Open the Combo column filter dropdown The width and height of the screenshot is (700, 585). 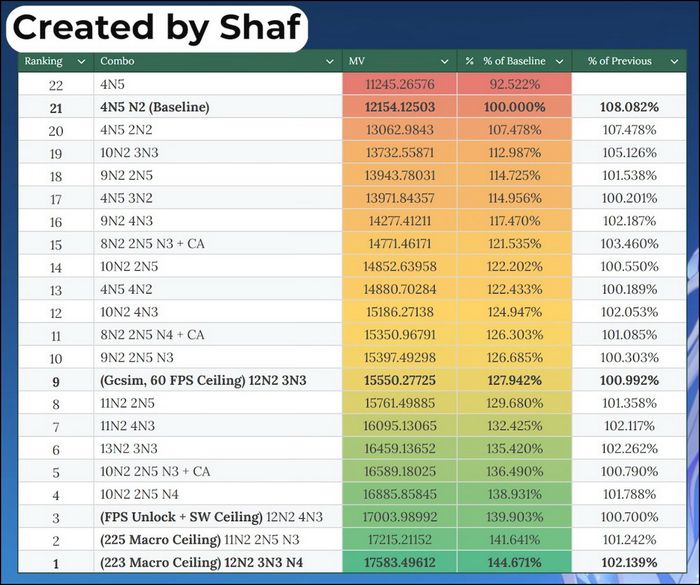point(330,62)
